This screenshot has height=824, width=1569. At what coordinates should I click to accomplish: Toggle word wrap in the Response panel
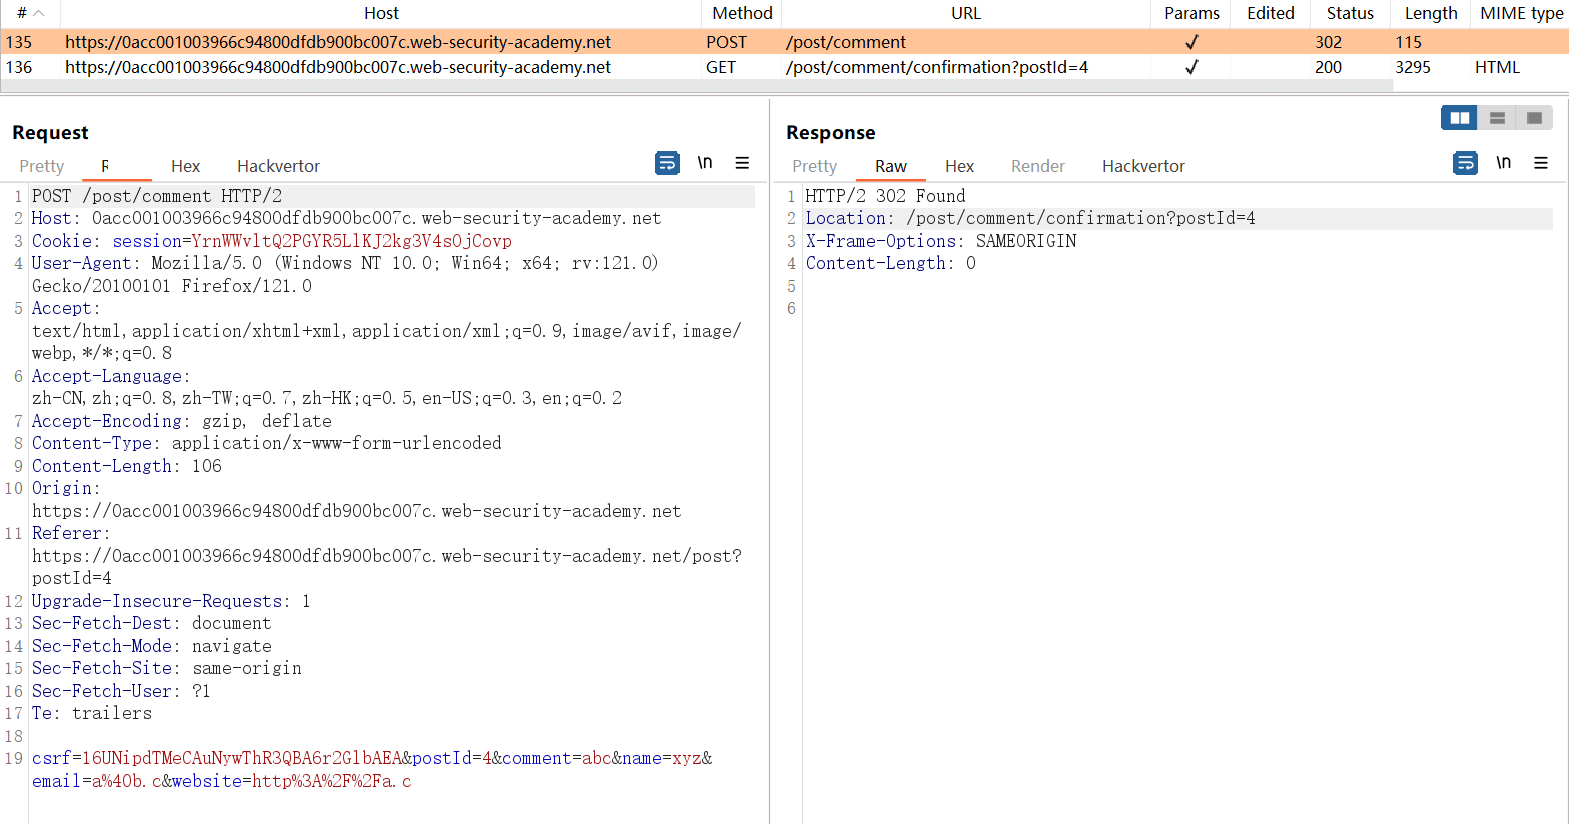[x=1465, y=163]
